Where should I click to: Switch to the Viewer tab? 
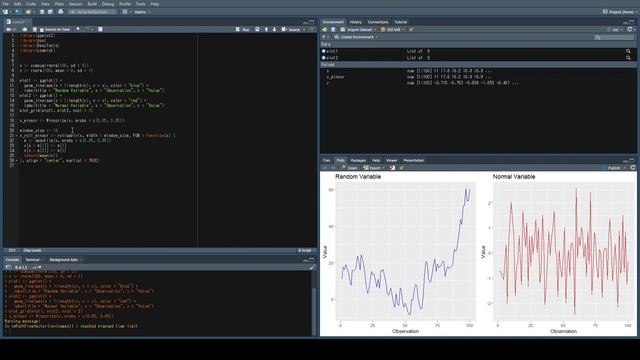(391, 160)
